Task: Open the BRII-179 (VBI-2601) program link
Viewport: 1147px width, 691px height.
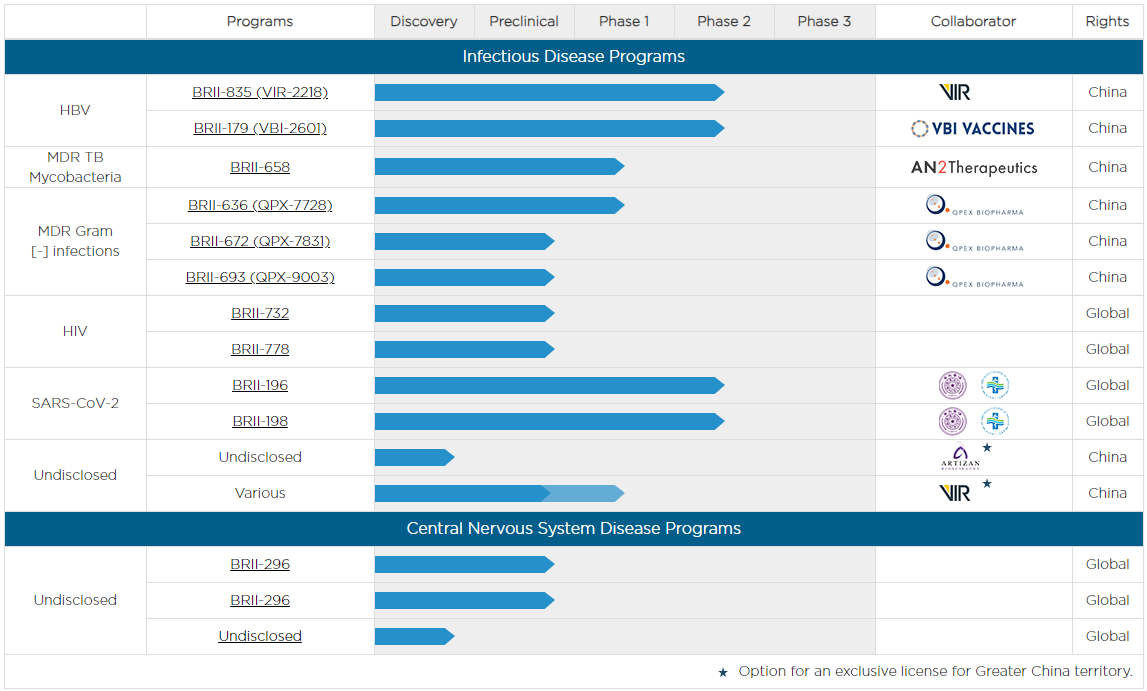Action: coord(260,128)
